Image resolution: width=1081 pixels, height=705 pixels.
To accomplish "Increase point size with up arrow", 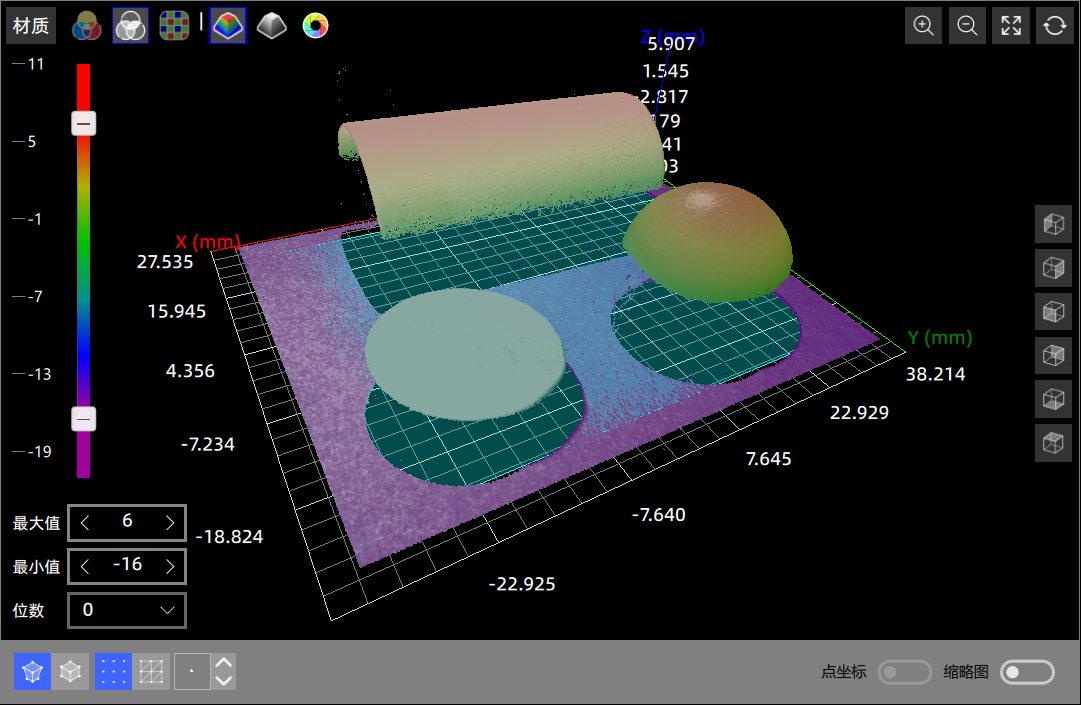I will (x=224, y=663).
